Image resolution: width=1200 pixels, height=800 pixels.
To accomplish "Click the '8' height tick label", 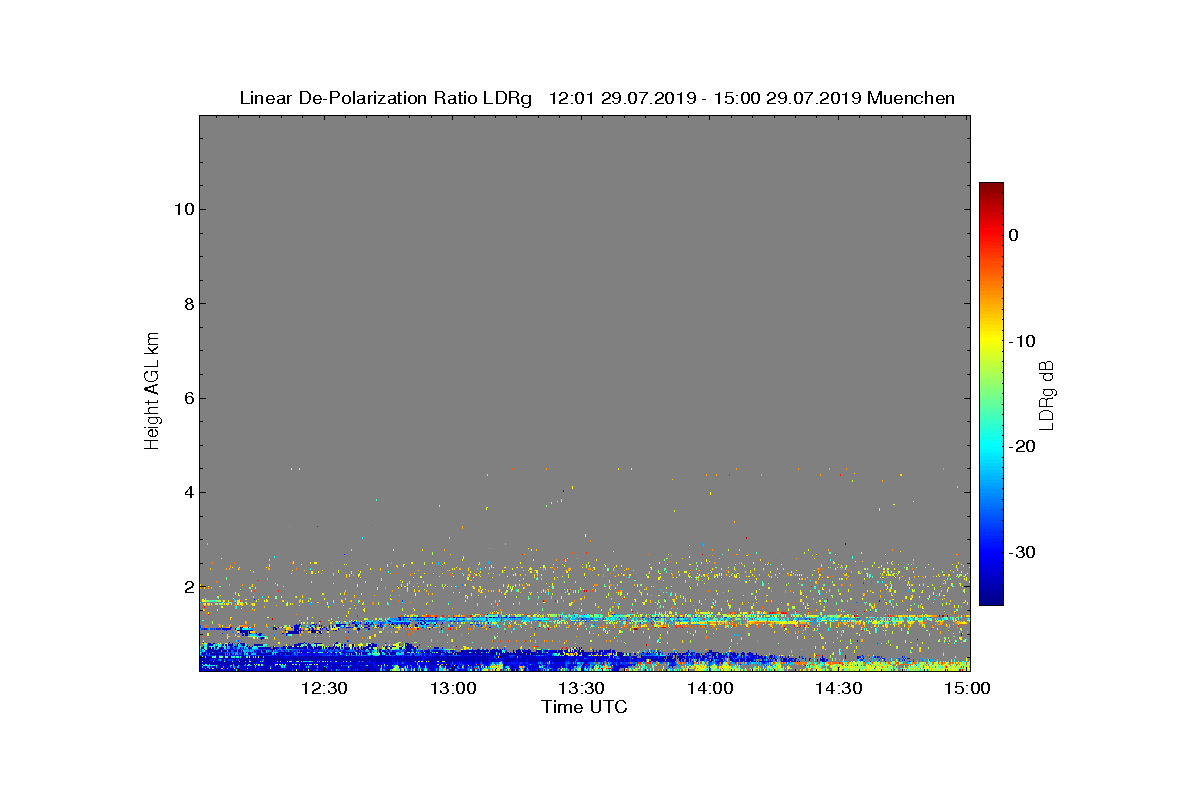I will [188, 304].
